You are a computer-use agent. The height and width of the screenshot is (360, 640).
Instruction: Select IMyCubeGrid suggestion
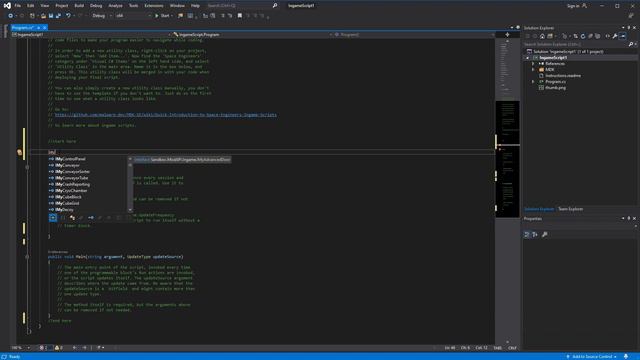click(67, 203)
